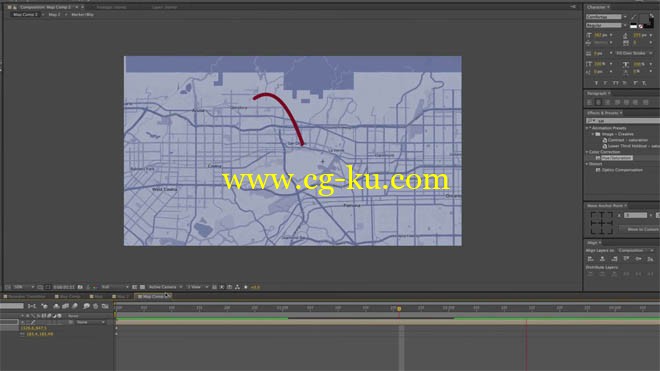Viewport: 660px width, 371px height.
Task: Click the third paragraph alignment icon (right align)
Action: 608,102
